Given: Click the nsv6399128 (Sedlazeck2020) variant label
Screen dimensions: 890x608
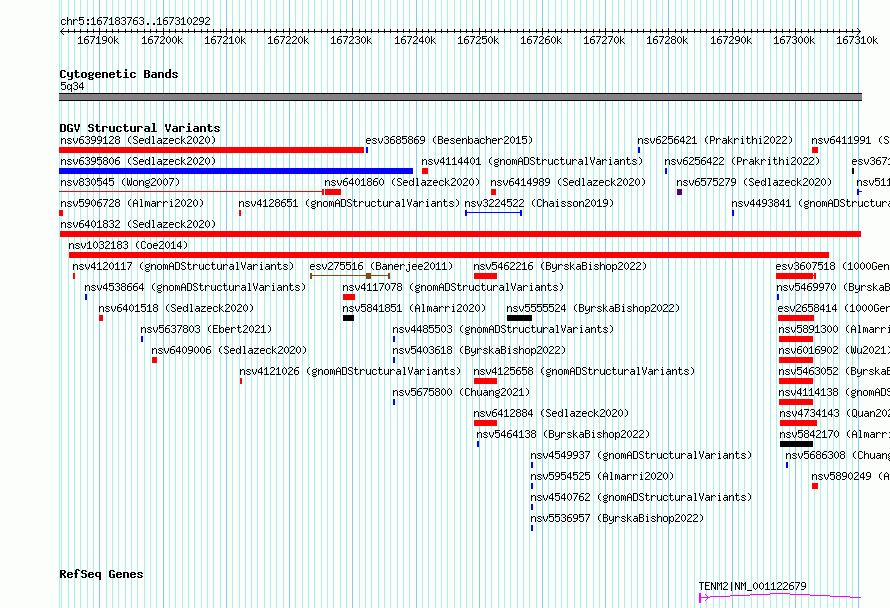Looking at the screenshot, I should point(138,140).
